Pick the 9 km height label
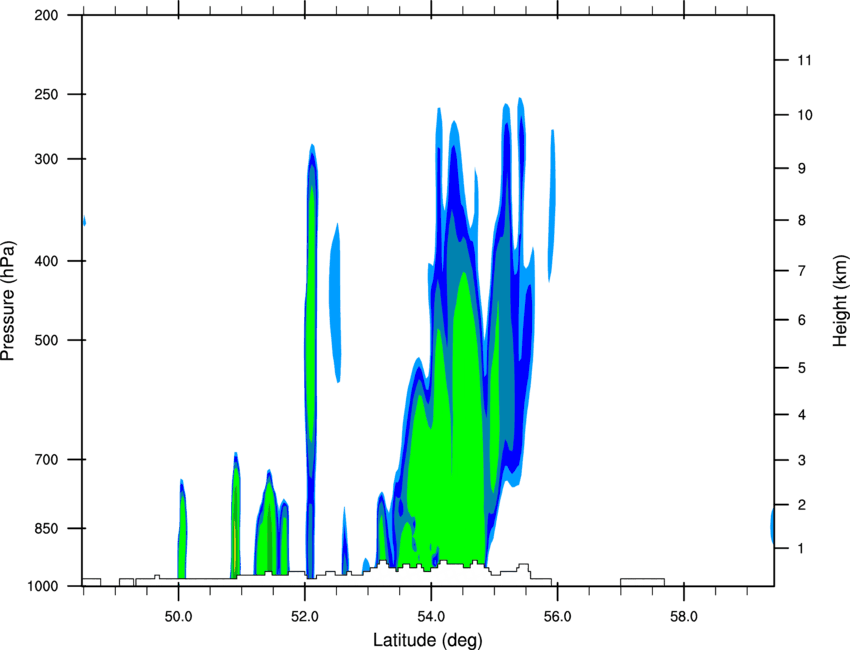The width and height of the screenshot is (850, 650). coord(801,169)
